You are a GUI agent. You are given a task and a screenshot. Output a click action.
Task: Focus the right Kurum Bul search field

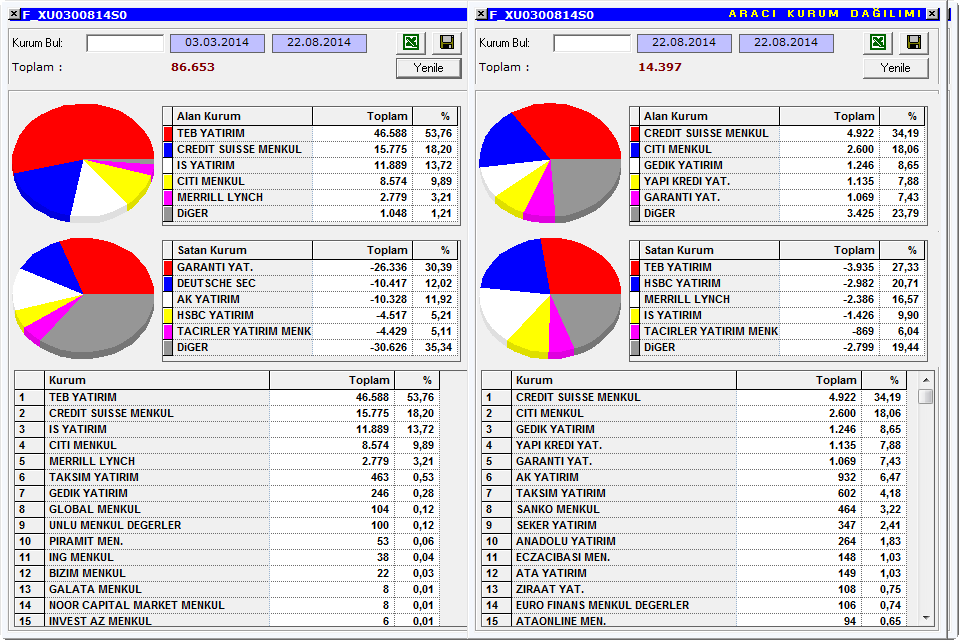592,43
